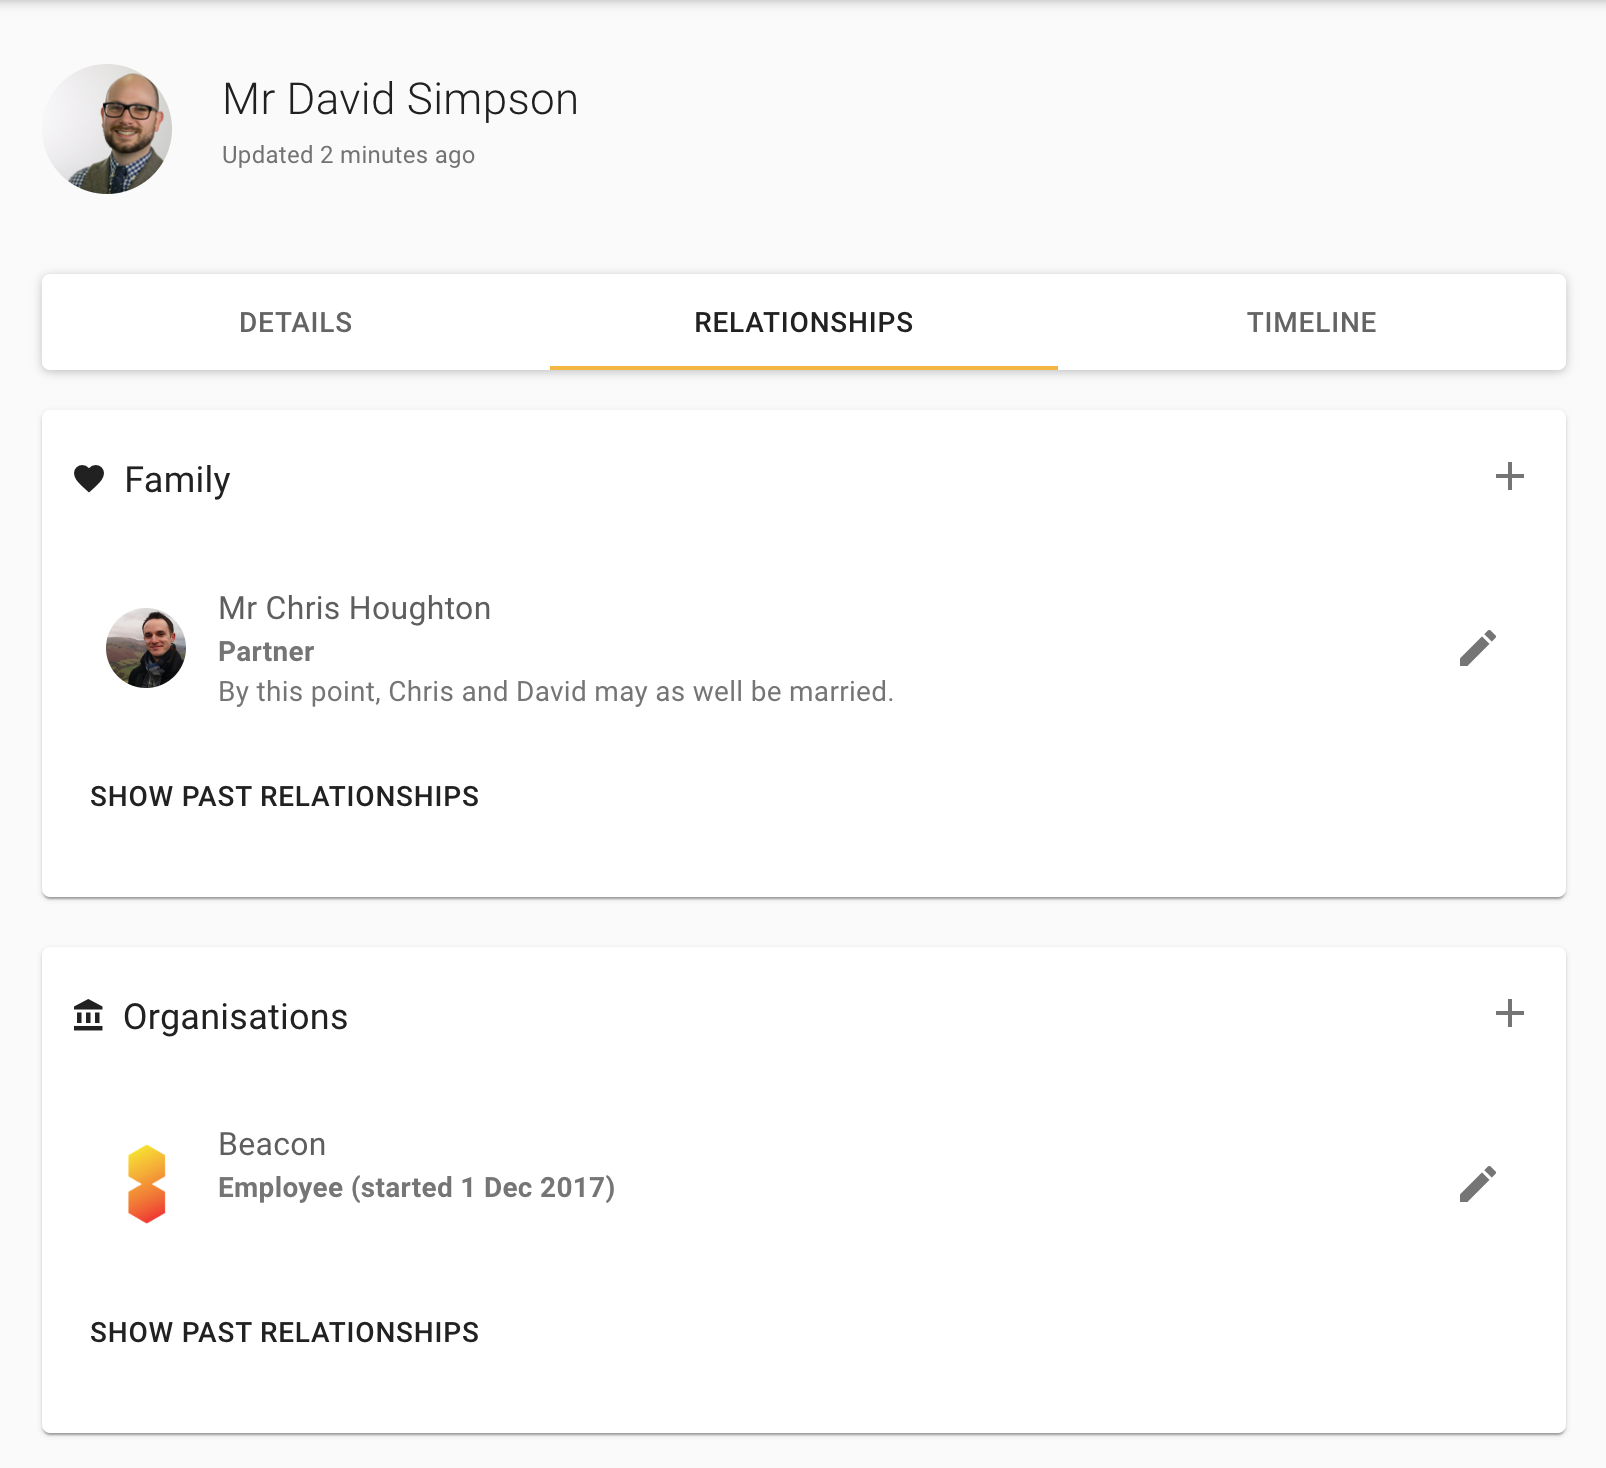Image resolution: width=1606 pixels, height=1468 pixels.
Task: Show past relationships under Family
Action: tap(284, 796)
